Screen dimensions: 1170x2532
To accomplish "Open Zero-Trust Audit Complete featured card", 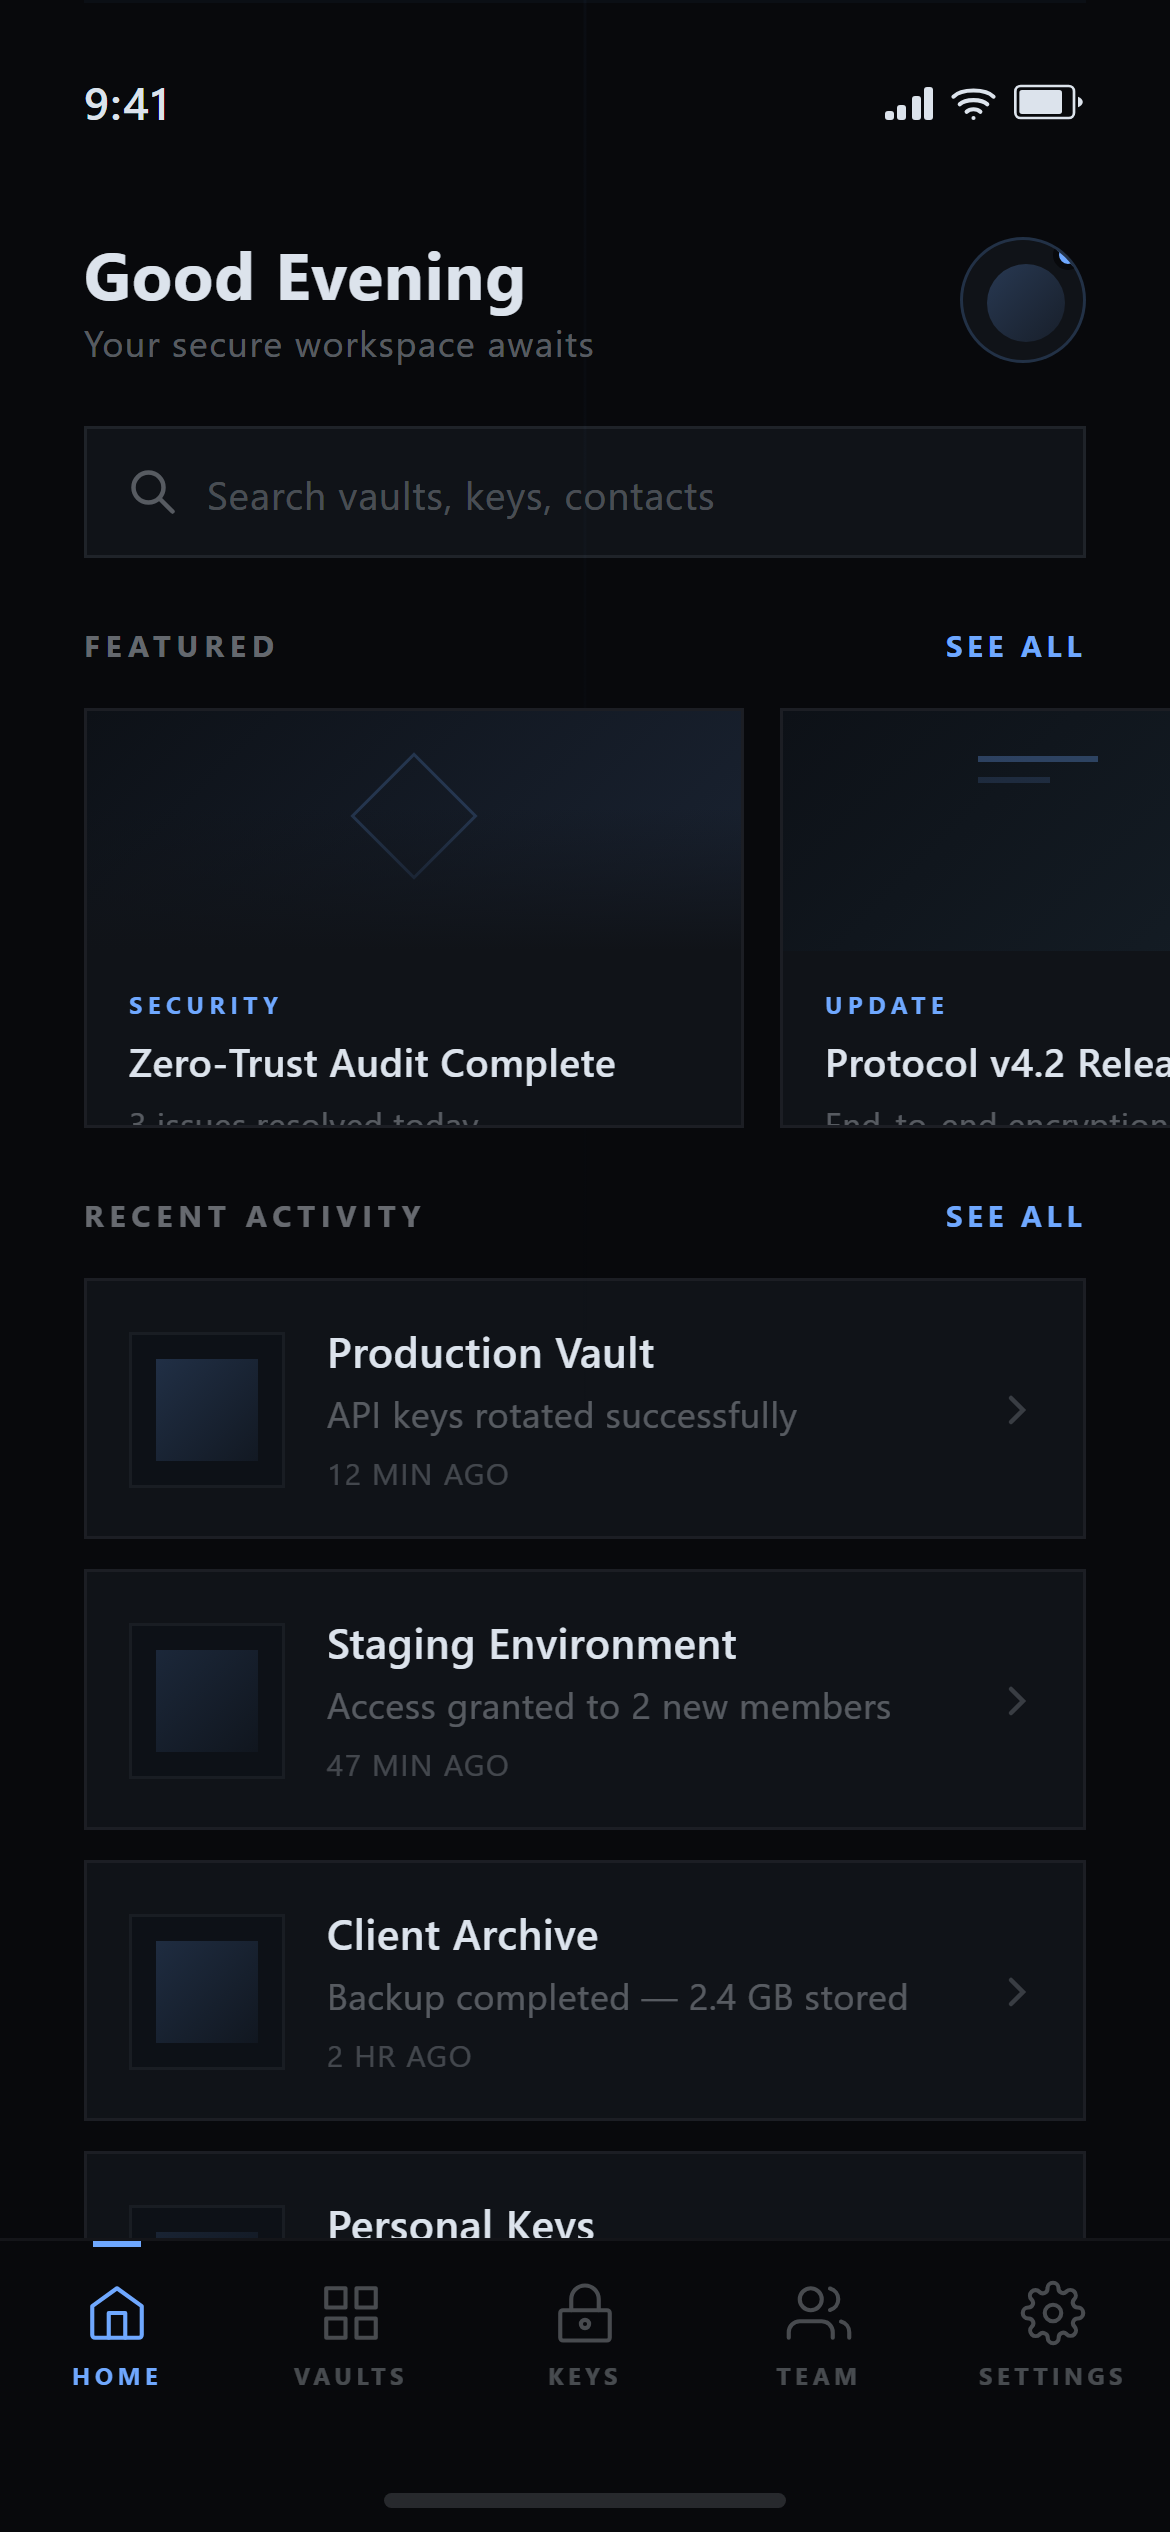I will 414,918.
